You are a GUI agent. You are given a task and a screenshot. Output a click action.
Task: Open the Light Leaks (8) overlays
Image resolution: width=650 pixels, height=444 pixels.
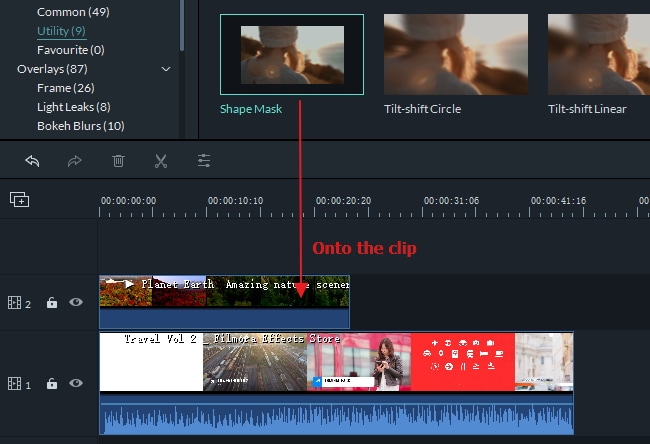tap(74, 107)
